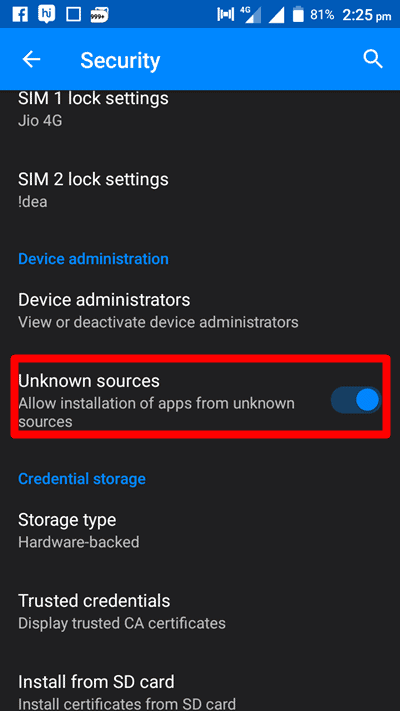Tap the 4G signal strength icon
The image size is (400, 711).
click(251, 15)
